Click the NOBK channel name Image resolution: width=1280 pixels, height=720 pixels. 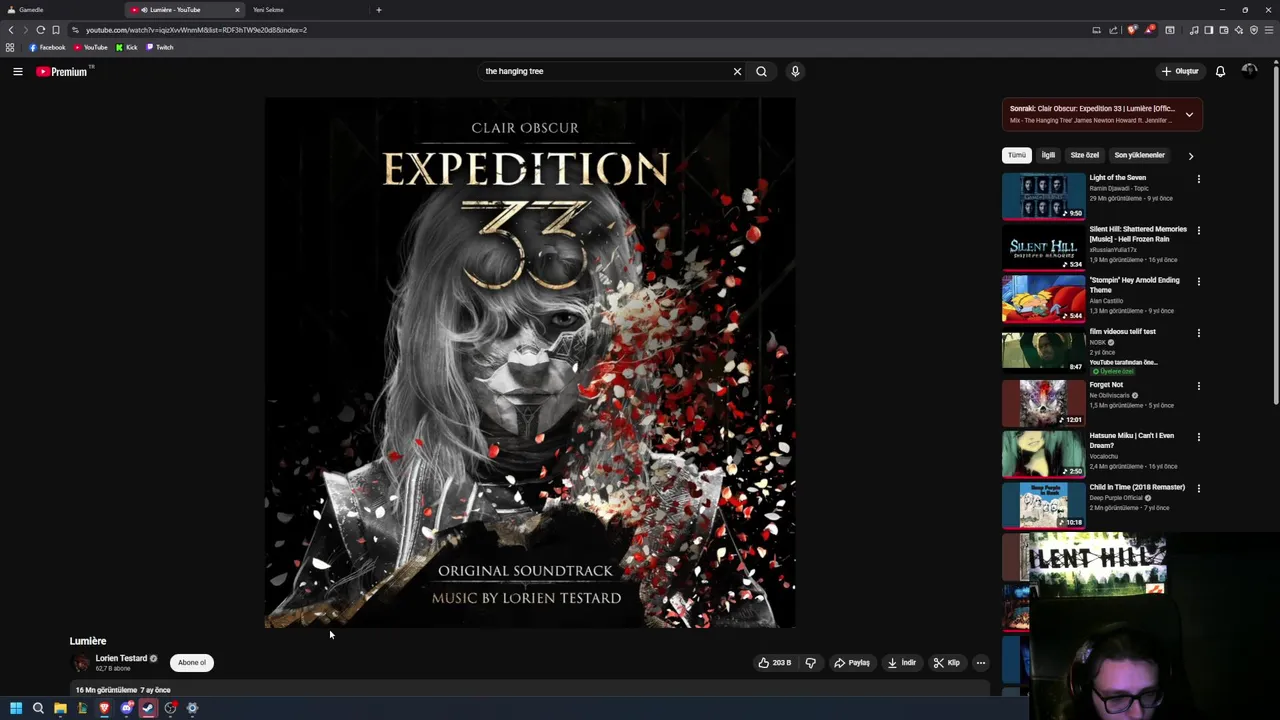[x=1097, y=342]
